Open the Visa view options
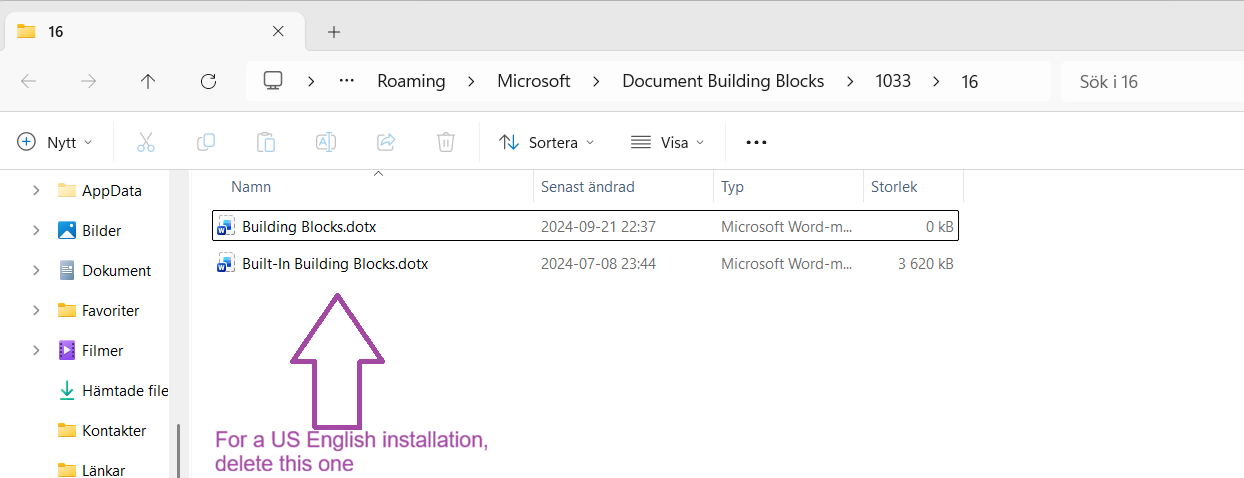 pyautogui.click(x=667, y=142)
